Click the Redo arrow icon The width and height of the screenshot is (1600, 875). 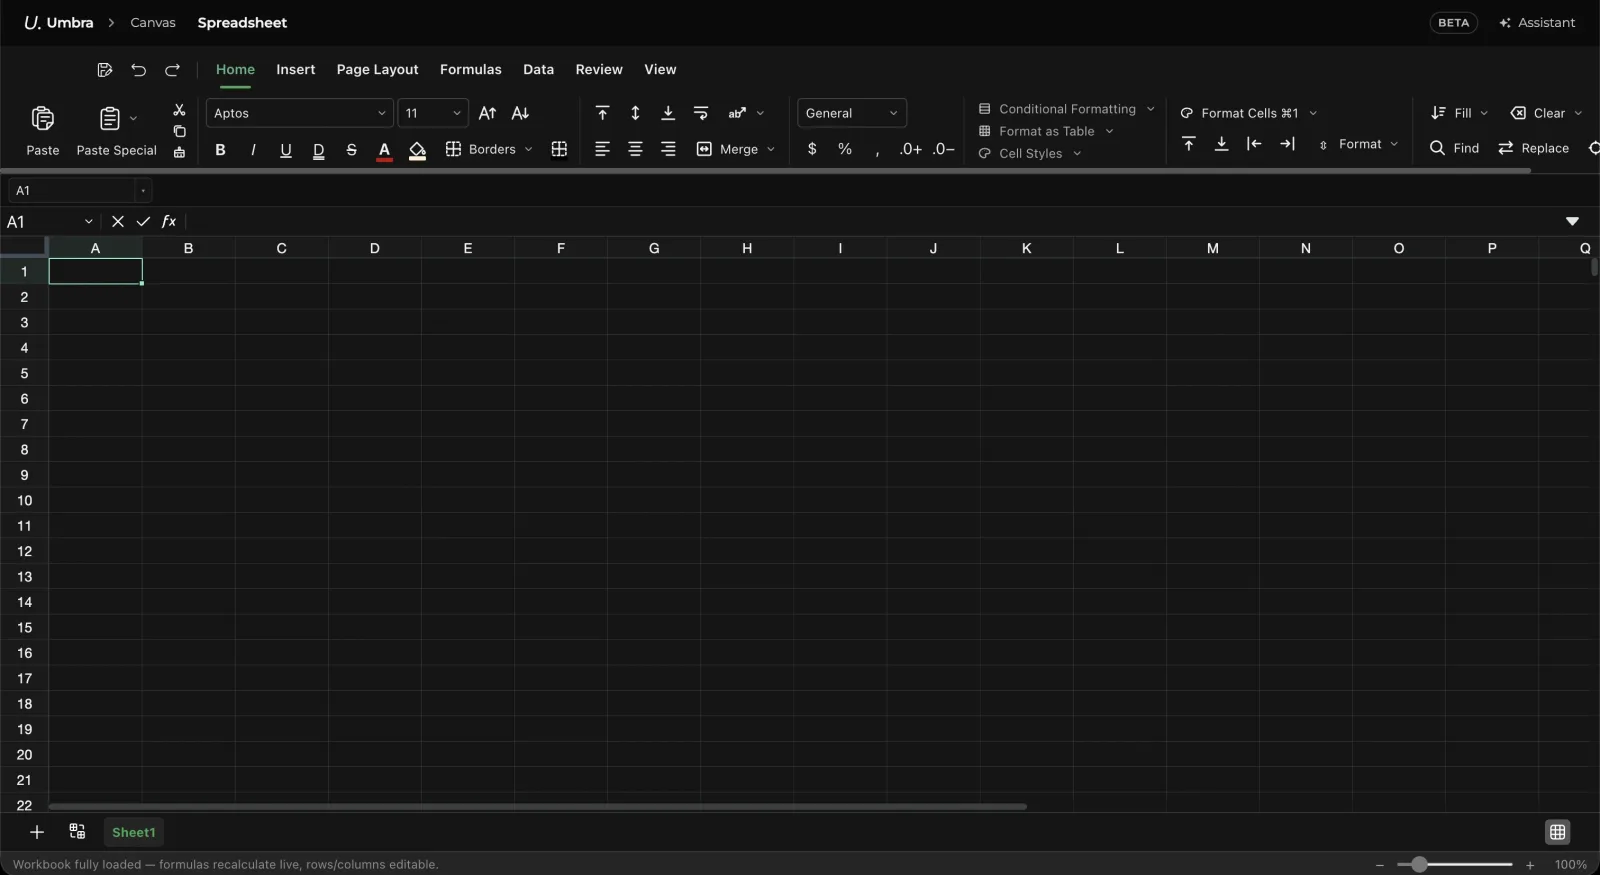click(x=172, y=70)
